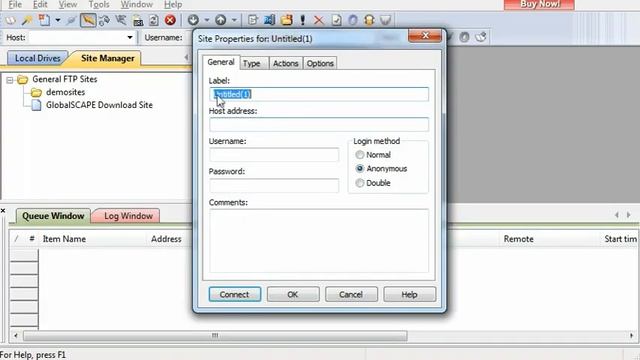Image resolution: width=640 pixels, height=360 pixels.
Task: Open the File menu
Action: (x=15, y=4)
